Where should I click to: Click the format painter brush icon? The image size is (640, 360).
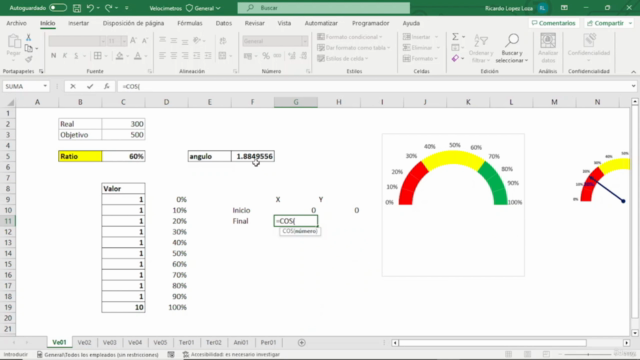pos(29,60)
